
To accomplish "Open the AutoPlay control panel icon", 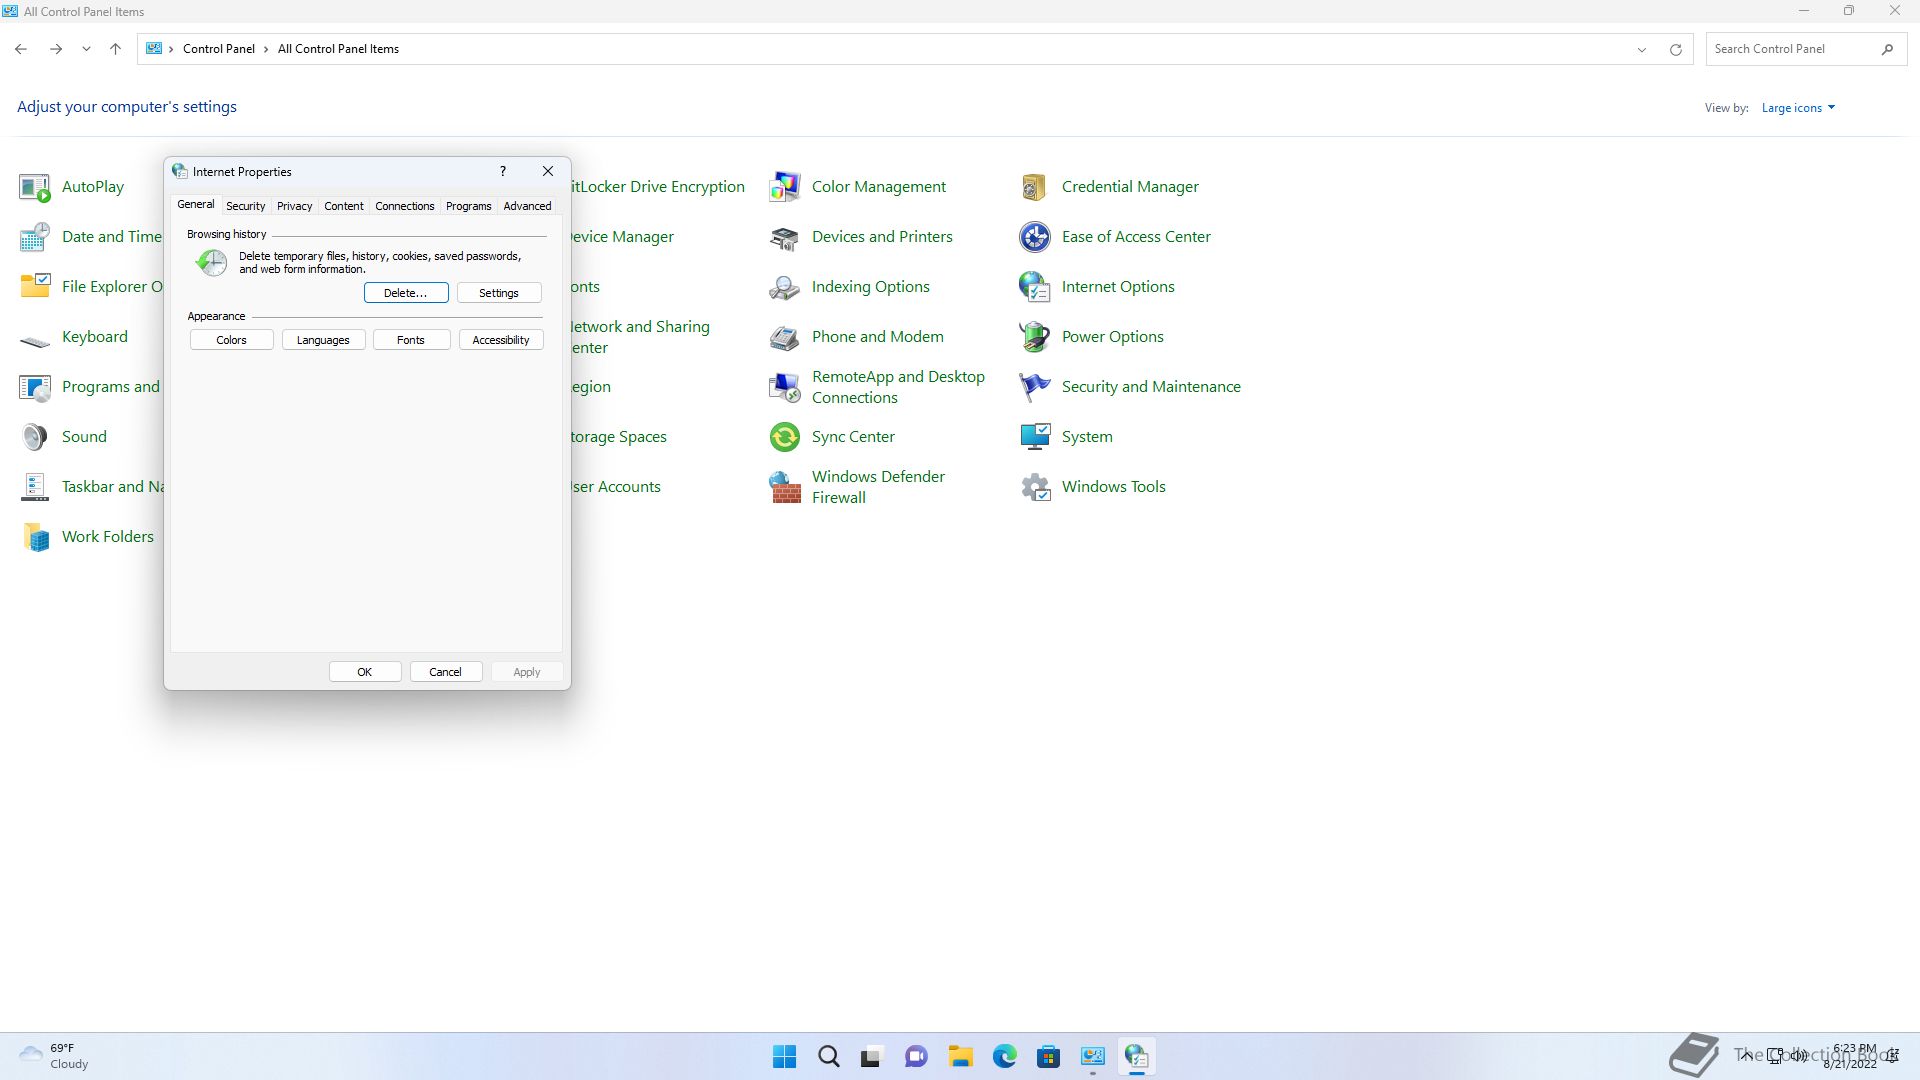I will (35, 187).
